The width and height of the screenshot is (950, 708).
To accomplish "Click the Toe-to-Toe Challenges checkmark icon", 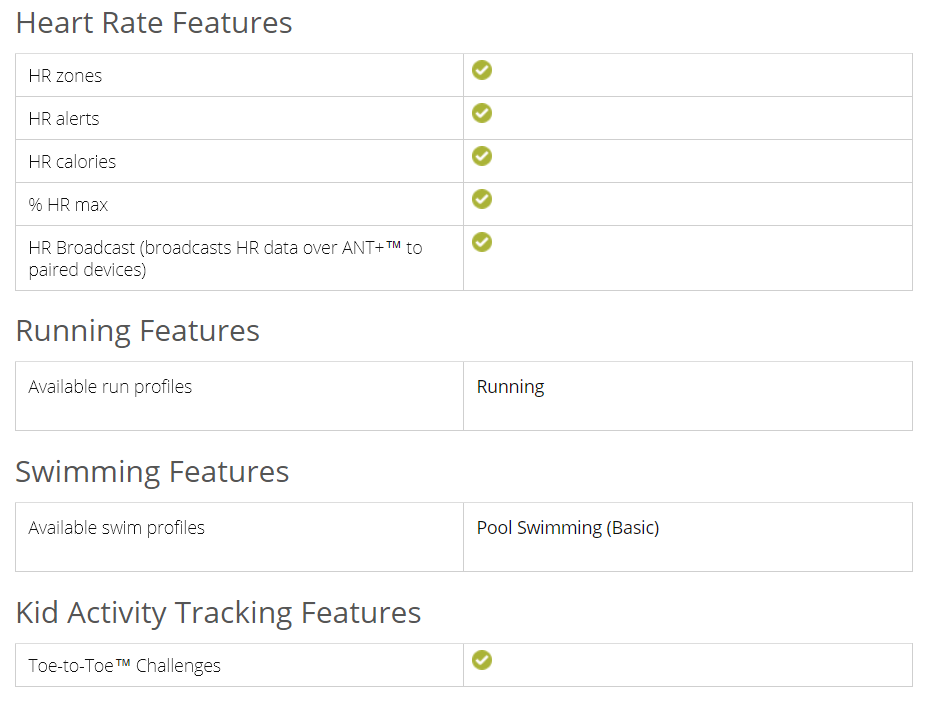I will 482,660.
